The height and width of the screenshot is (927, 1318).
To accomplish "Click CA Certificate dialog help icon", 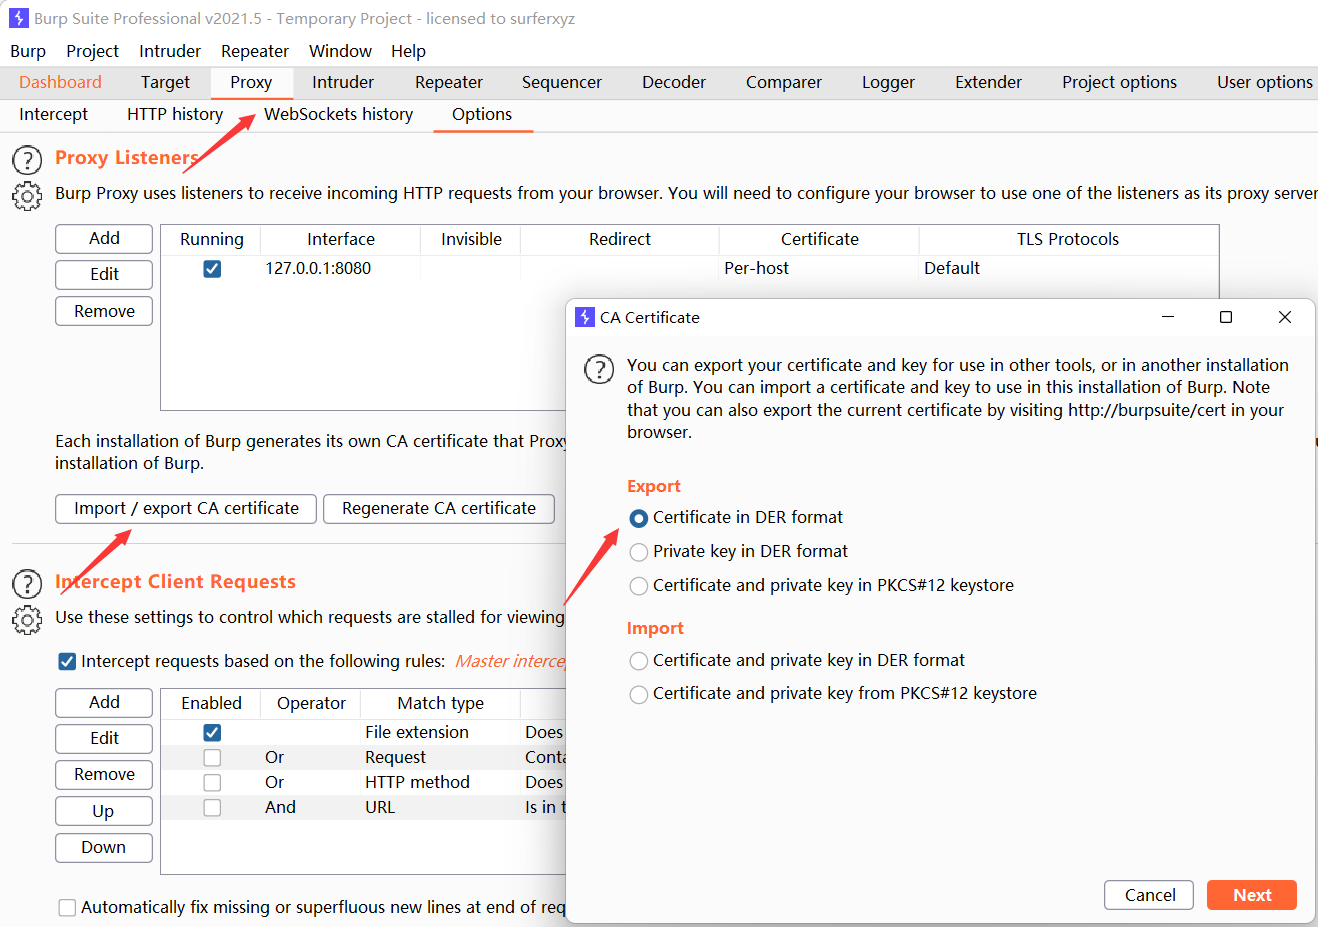I will tap(599, 369).
